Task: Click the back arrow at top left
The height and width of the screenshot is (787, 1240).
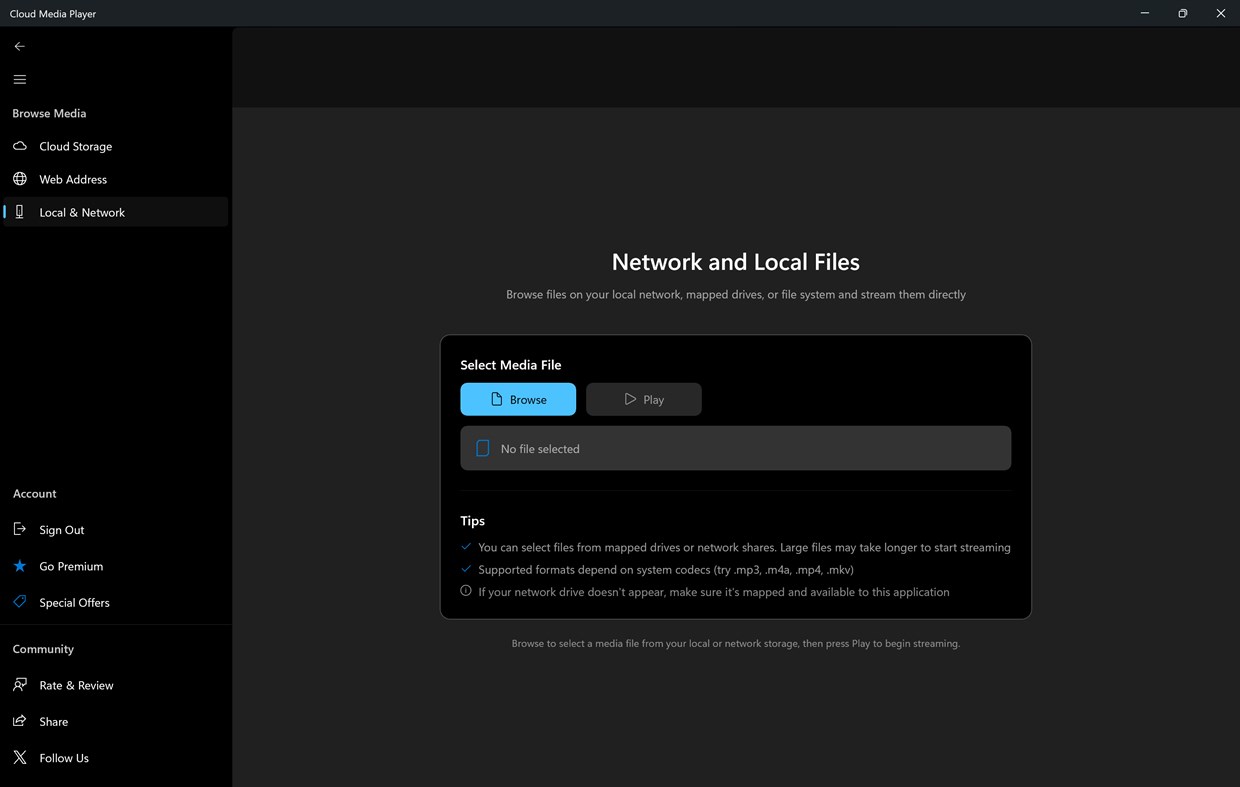Action: 19,46
